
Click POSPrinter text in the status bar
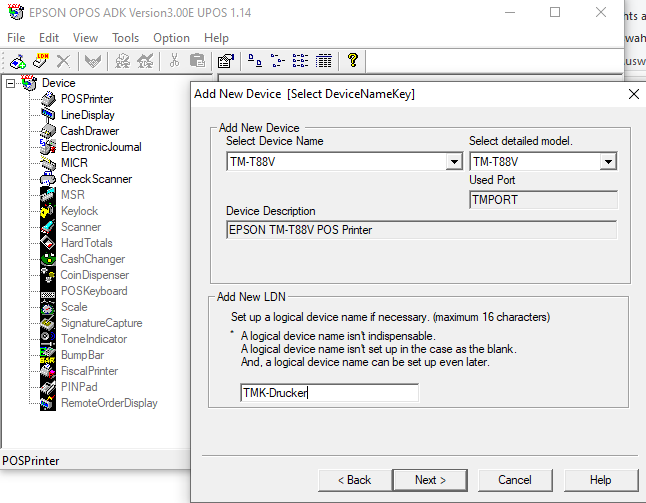tap(30, 461)
